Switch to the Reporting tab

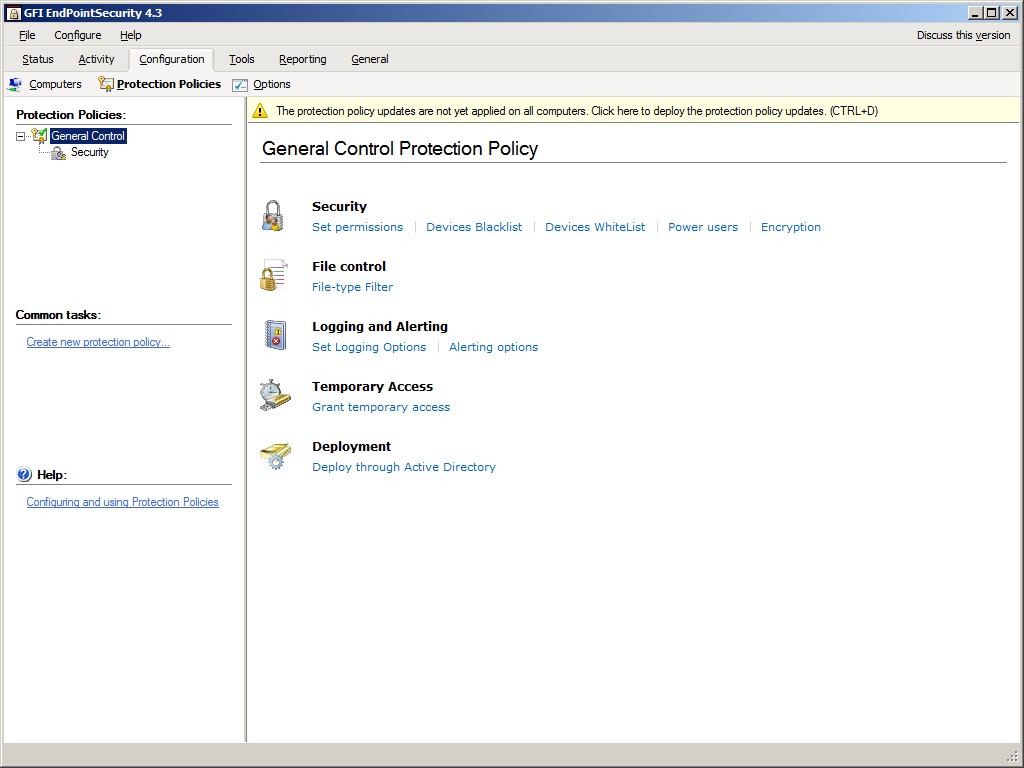pyautogui.click(x=302, y=59)
